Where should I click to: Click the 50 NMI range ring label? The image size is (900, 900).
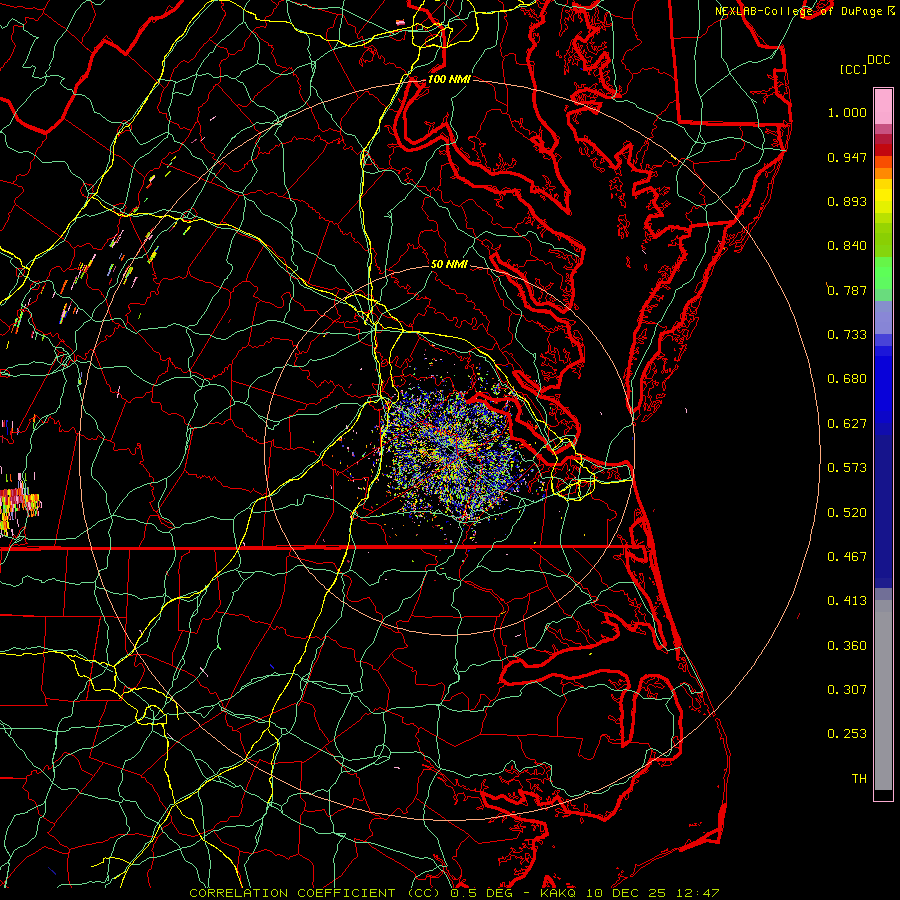click(449, 264)
